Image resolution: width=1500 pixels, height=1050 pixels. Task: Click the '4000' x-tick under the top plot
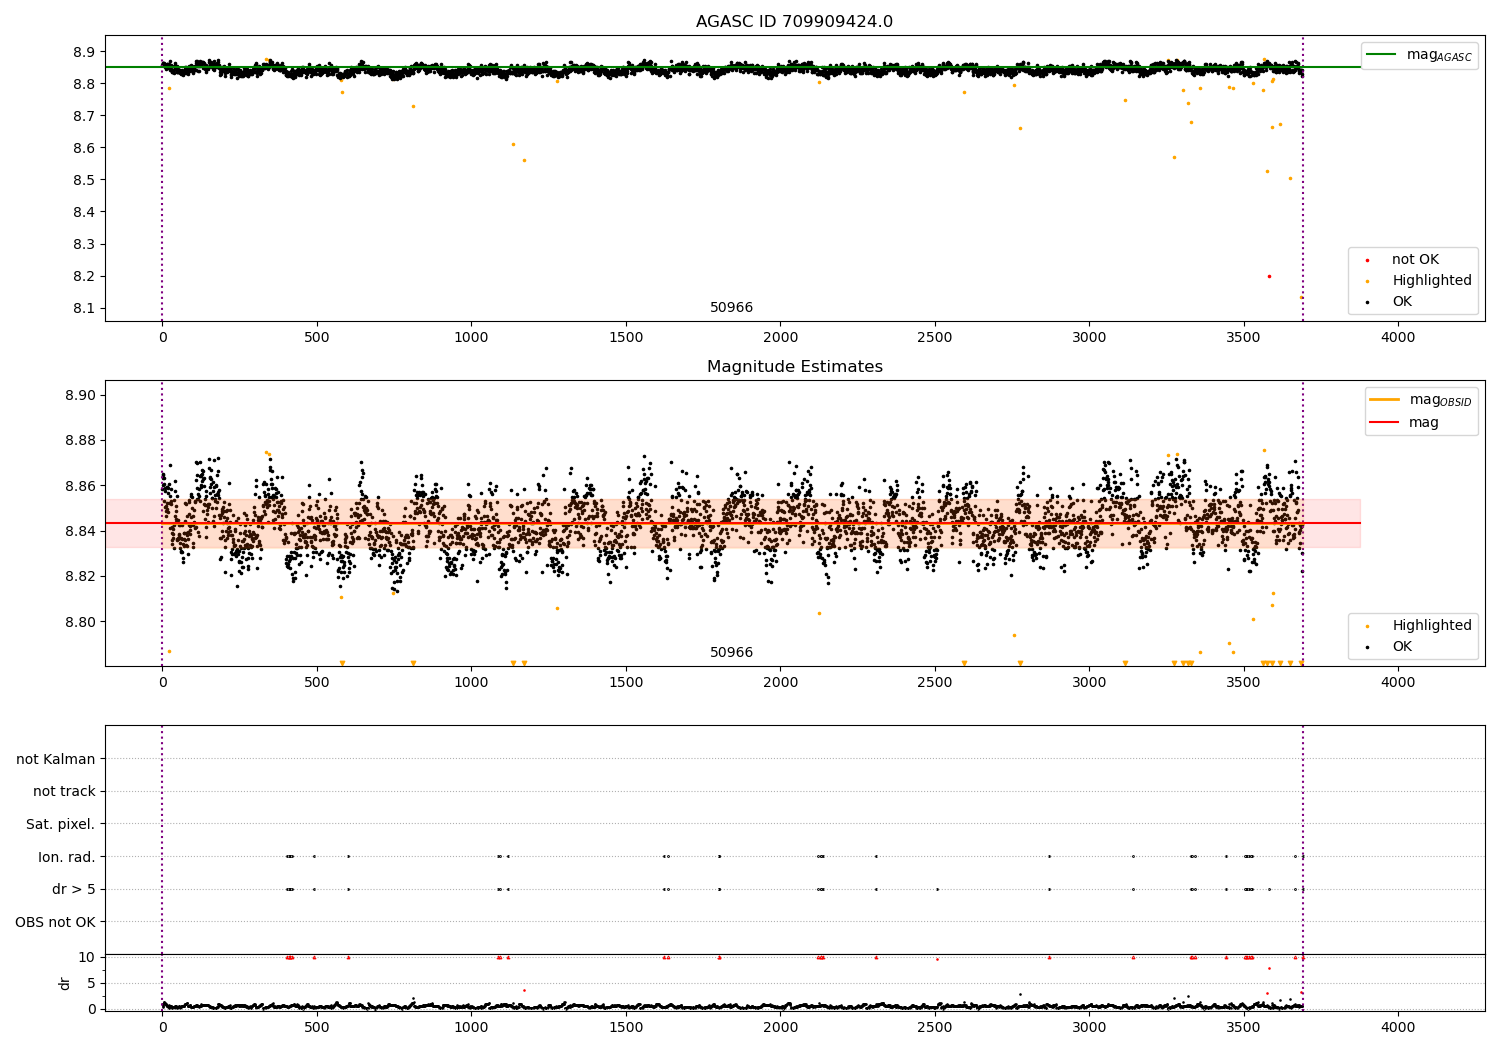(x=1398, y=338)
